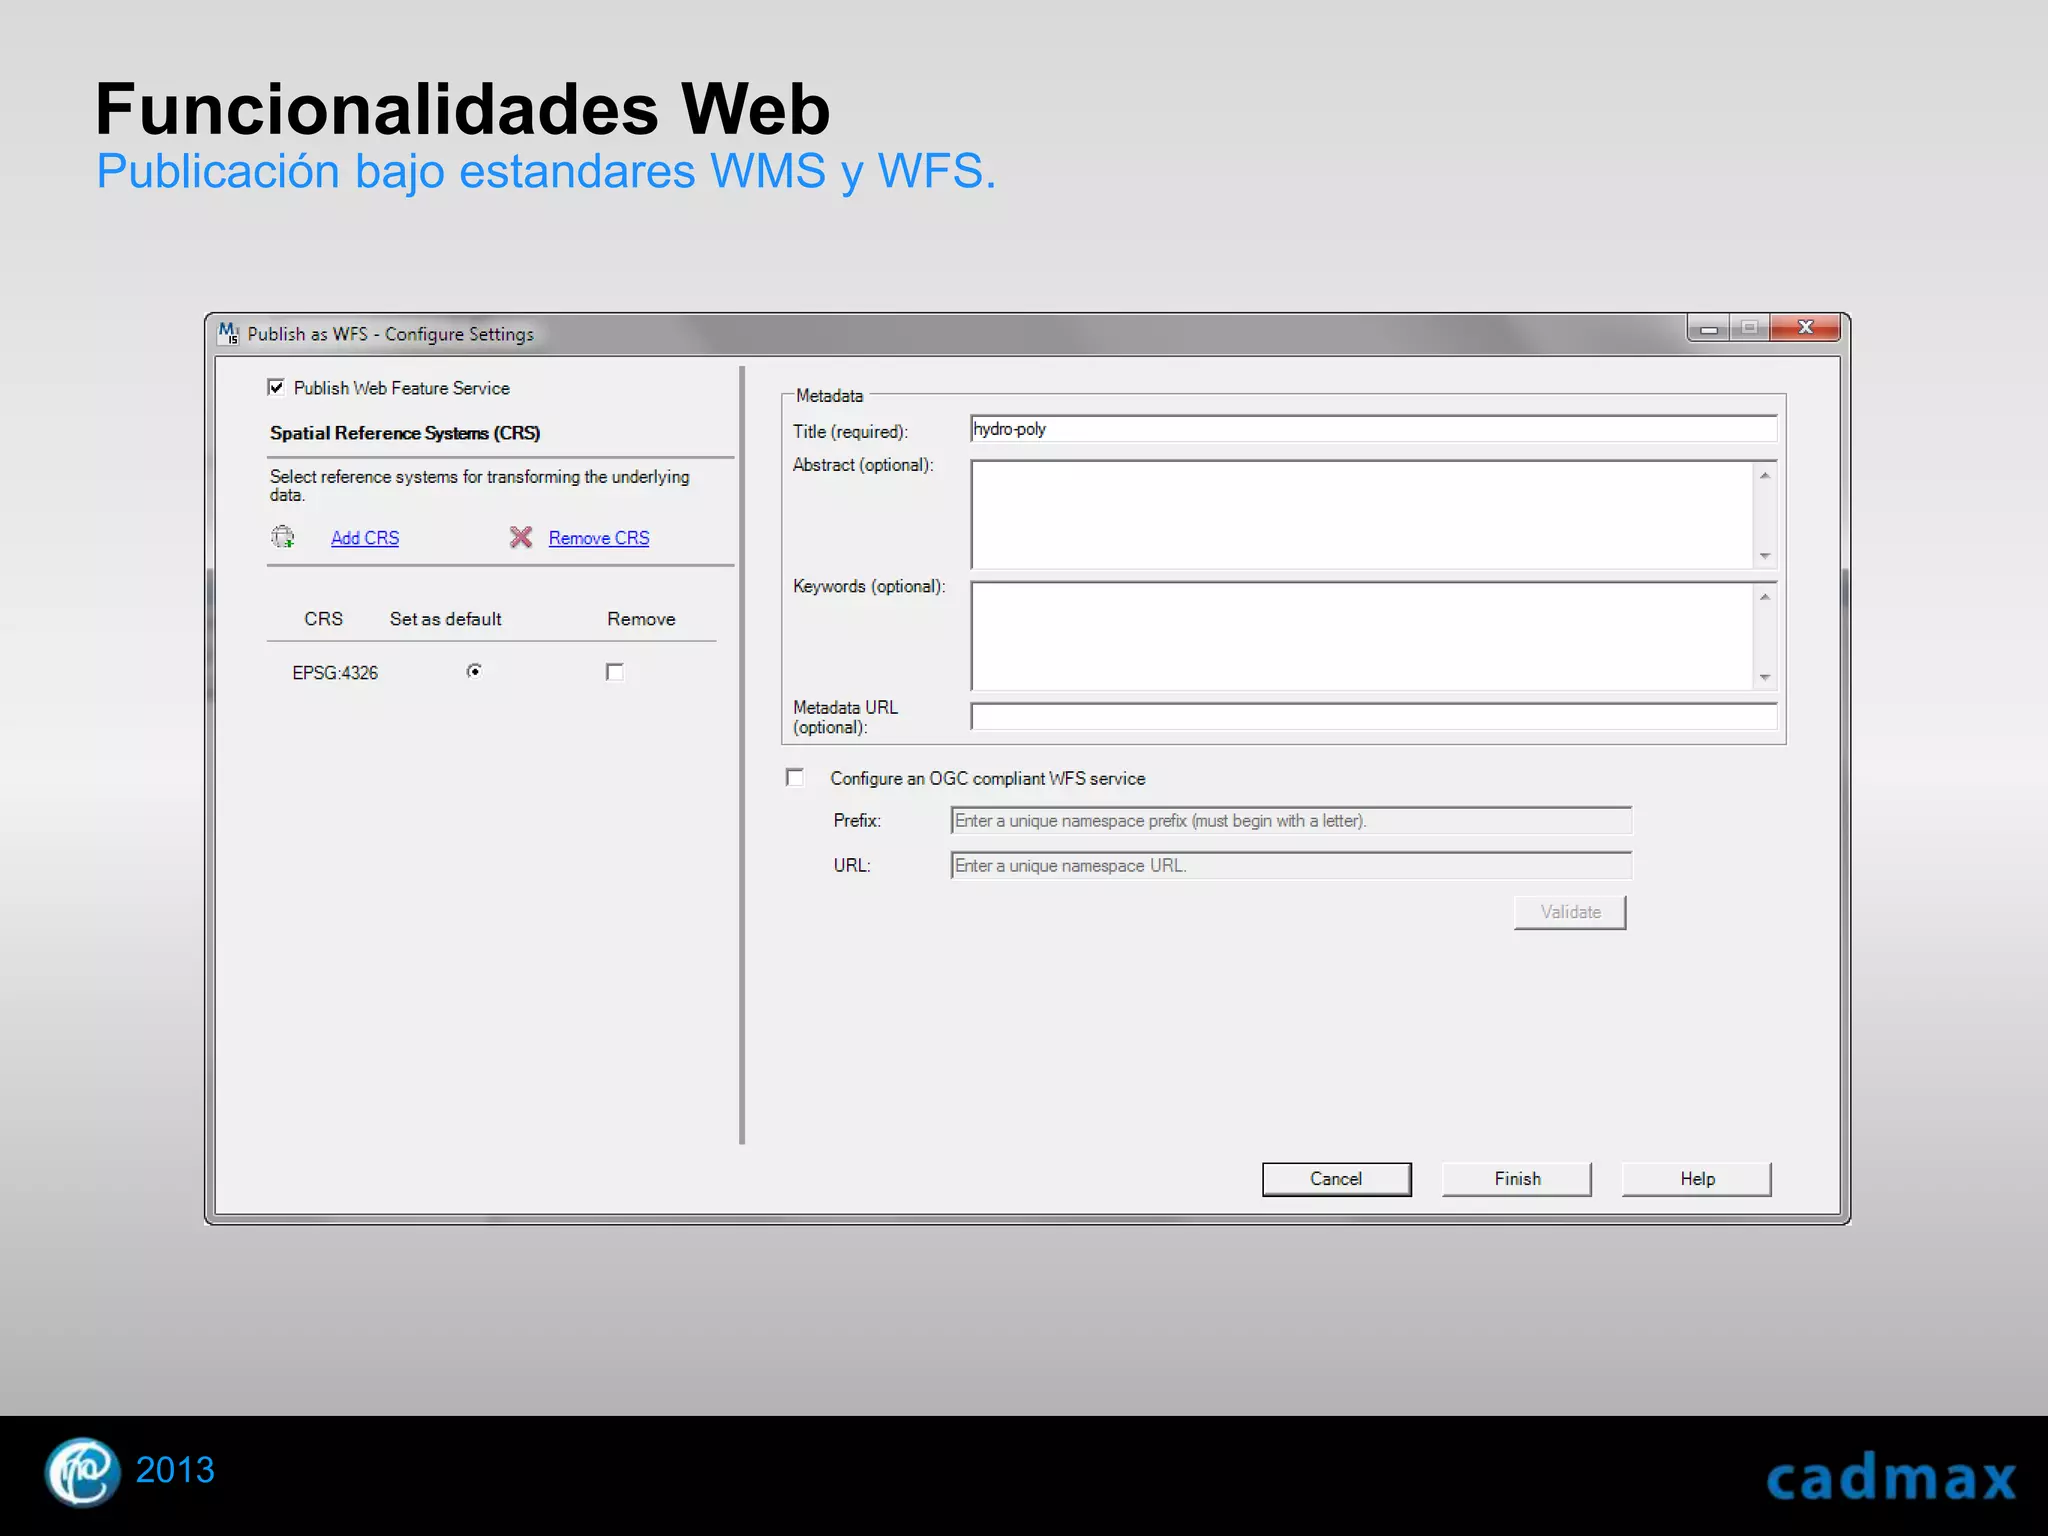
Task: Click the cadmax logo in the footer
Action: click(x=1890, y=1478)
